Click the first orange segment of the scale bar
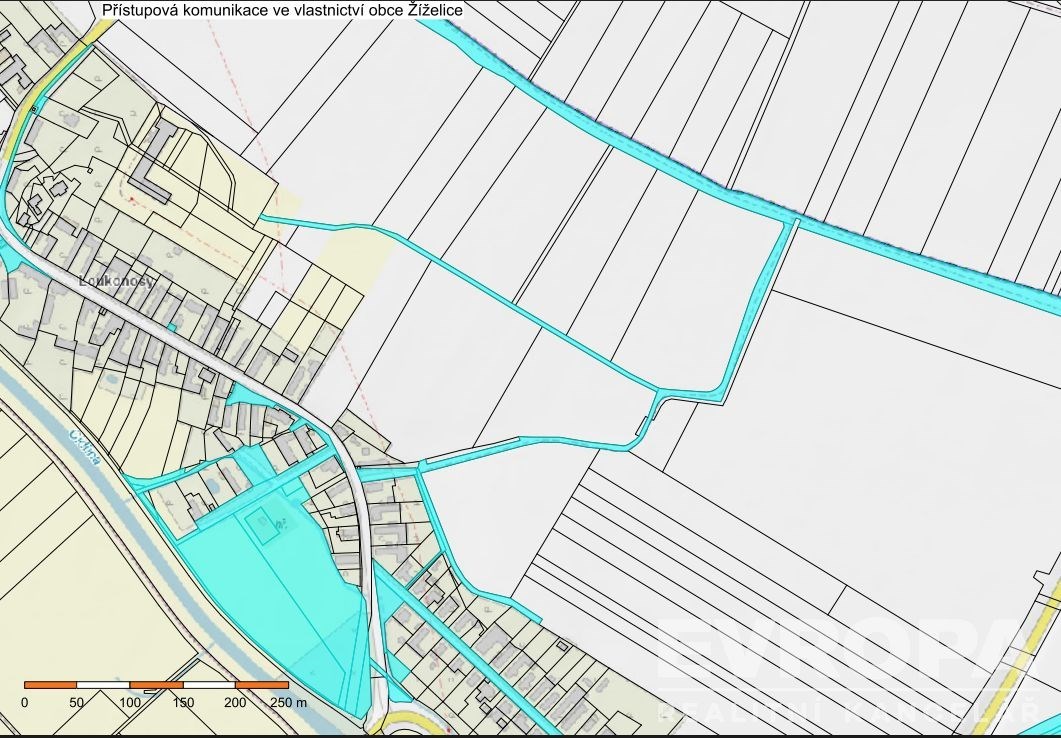This screenshot has height=738, width=1061. [50, 685]
